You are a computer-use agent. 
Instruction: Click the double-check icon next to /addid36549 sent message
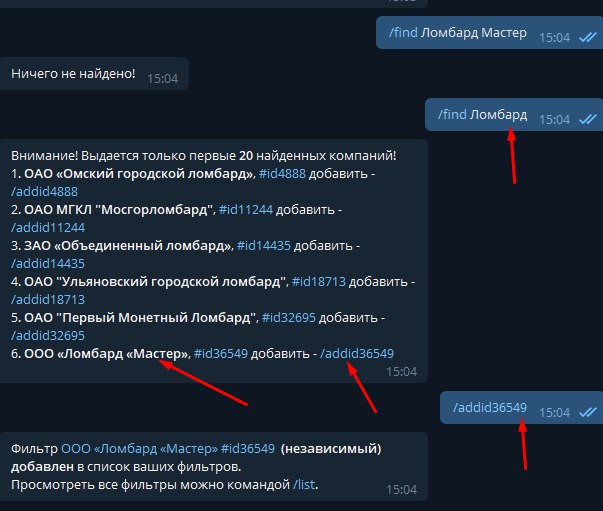(588, 413)
